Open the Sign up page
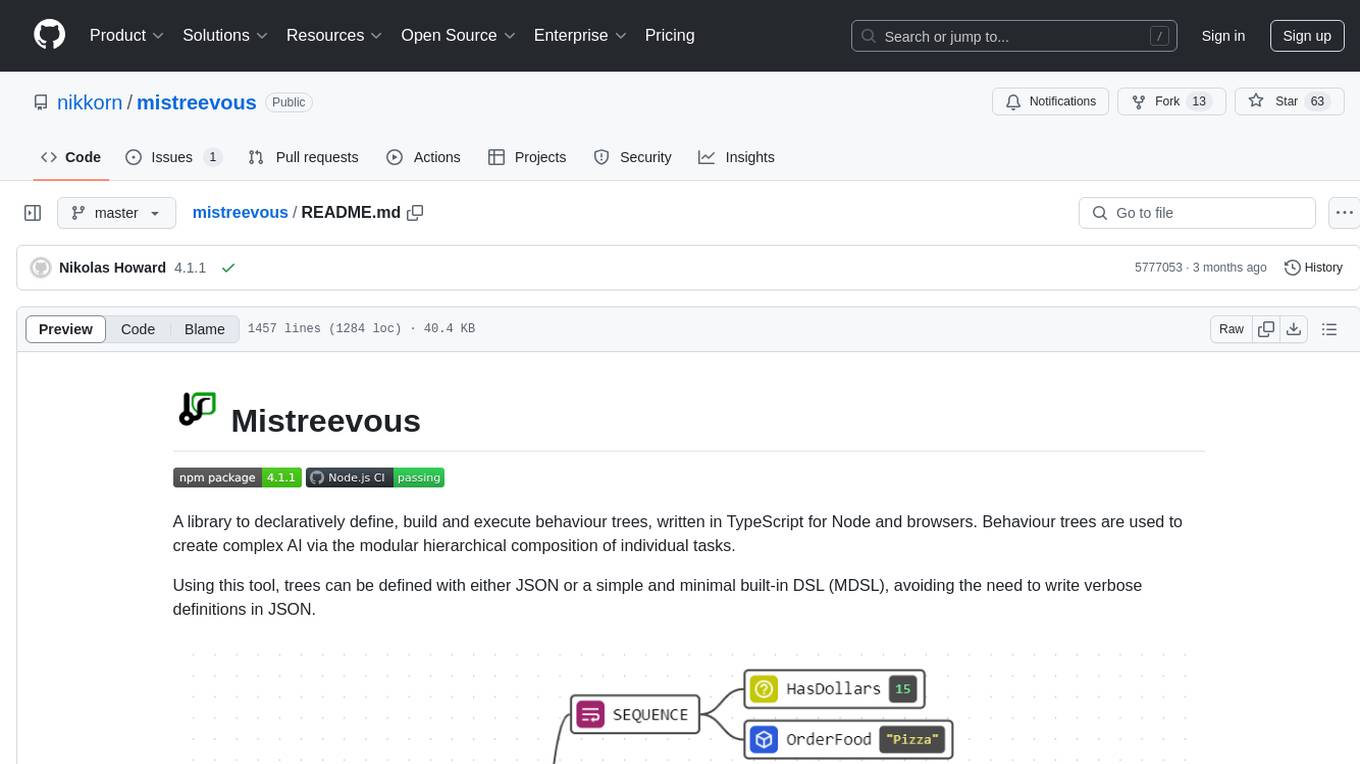1360x764 pixels. pos(1307,36)
